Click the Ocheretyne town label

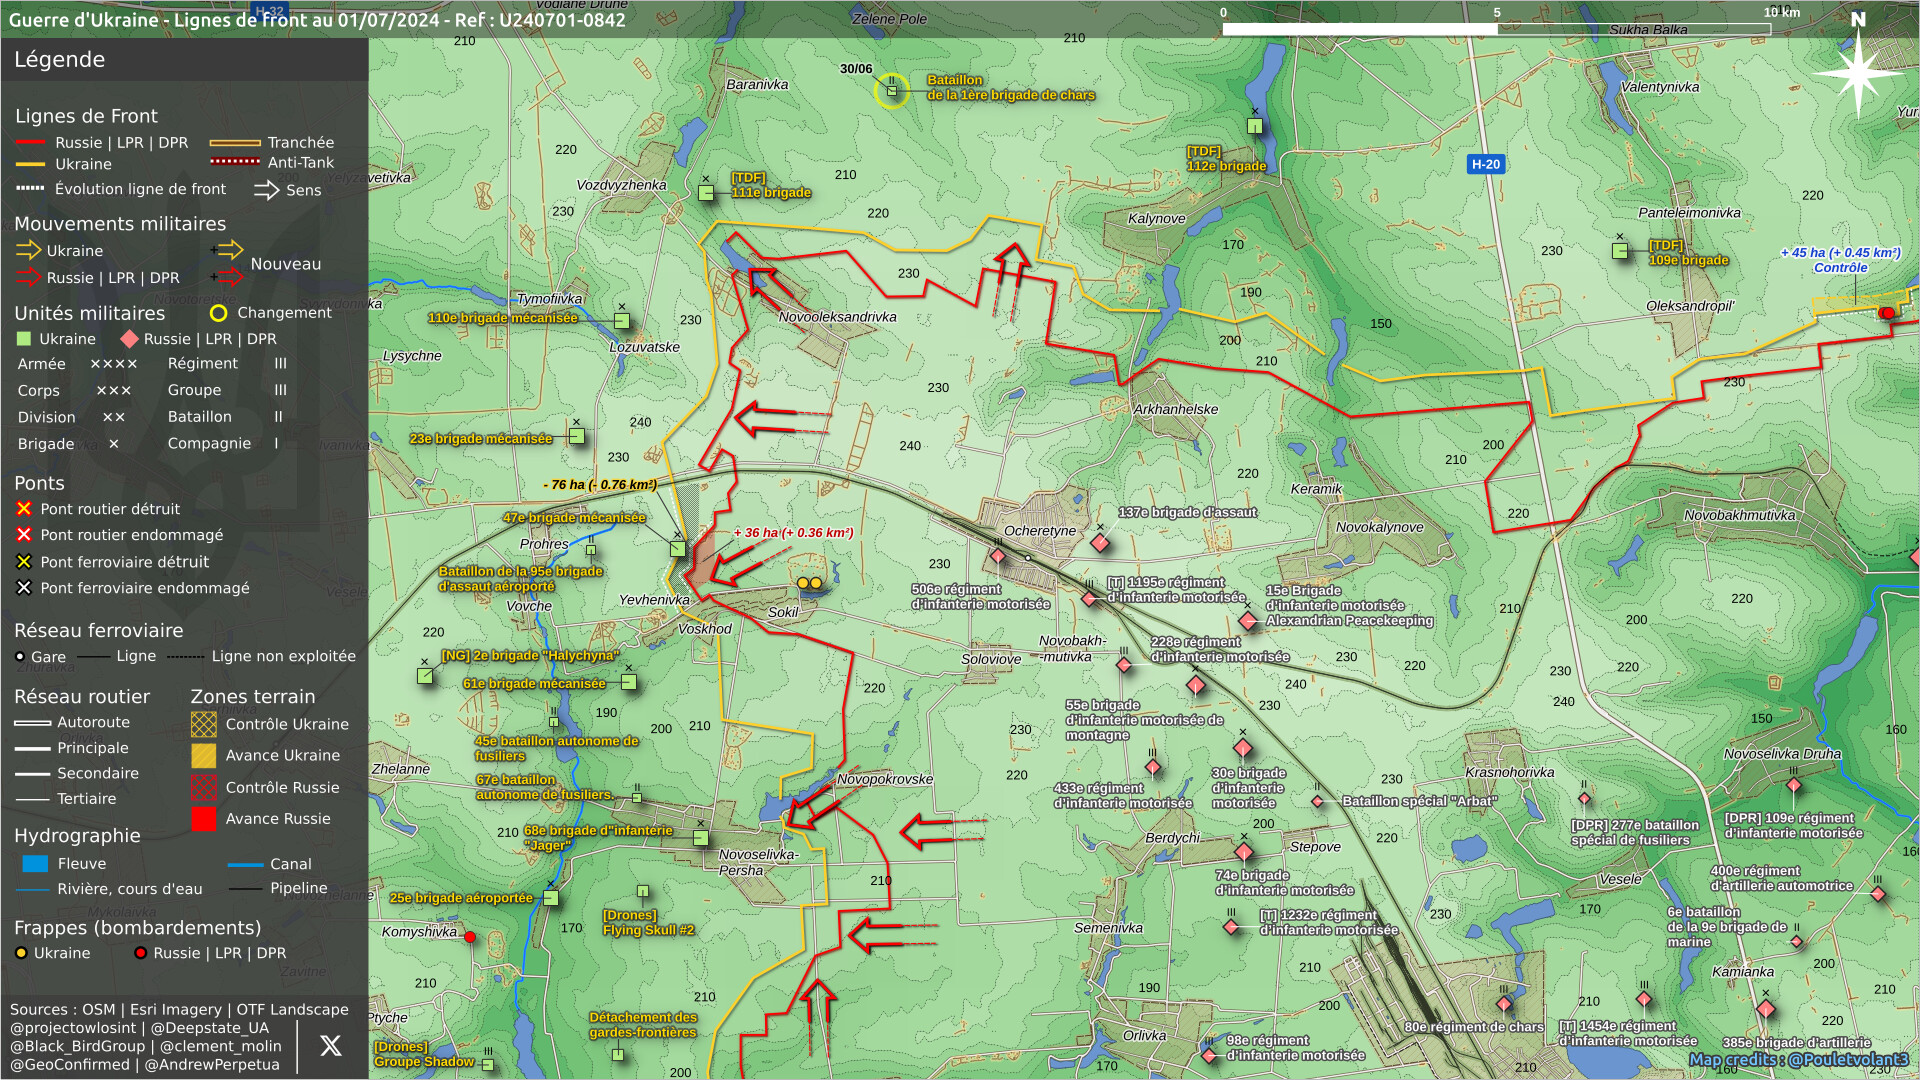(x=1040, y=531)
